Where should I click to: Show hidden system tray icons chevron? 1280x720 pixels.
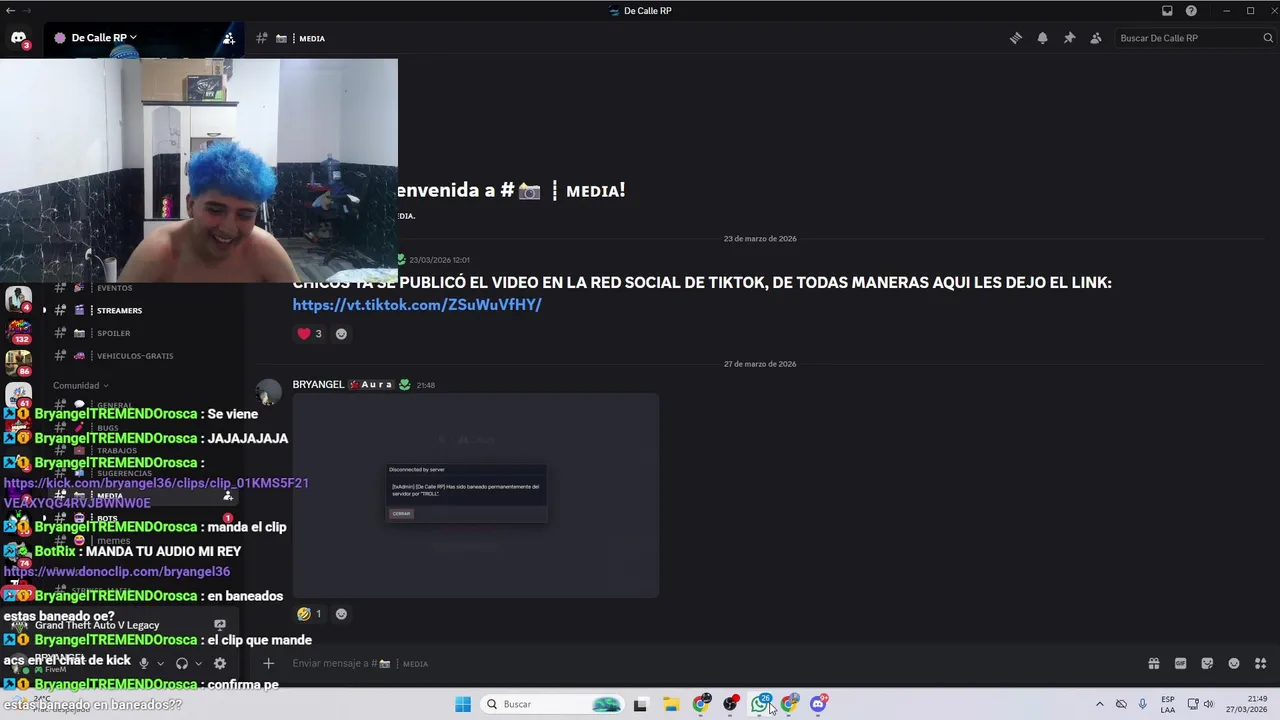[x=1100, y=704]
